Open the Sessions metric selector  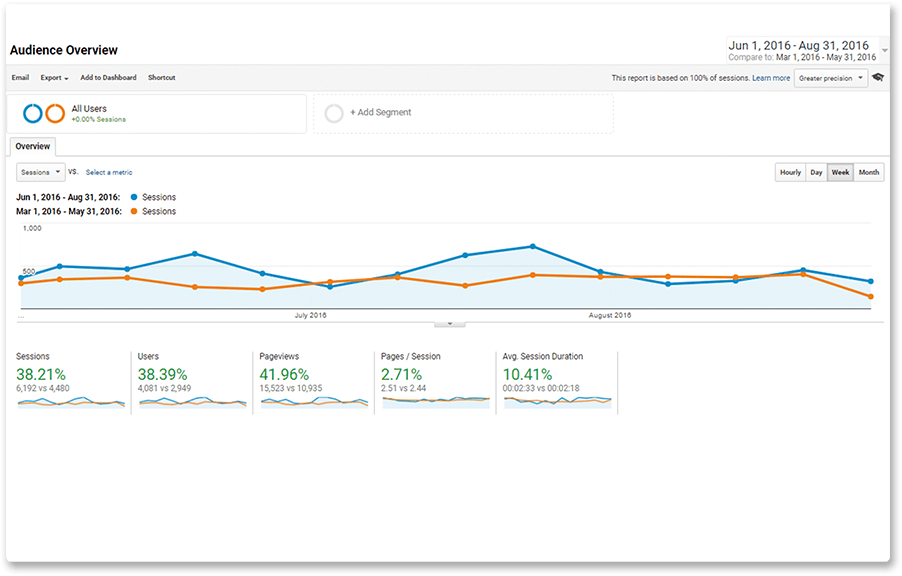pos(41,172)
